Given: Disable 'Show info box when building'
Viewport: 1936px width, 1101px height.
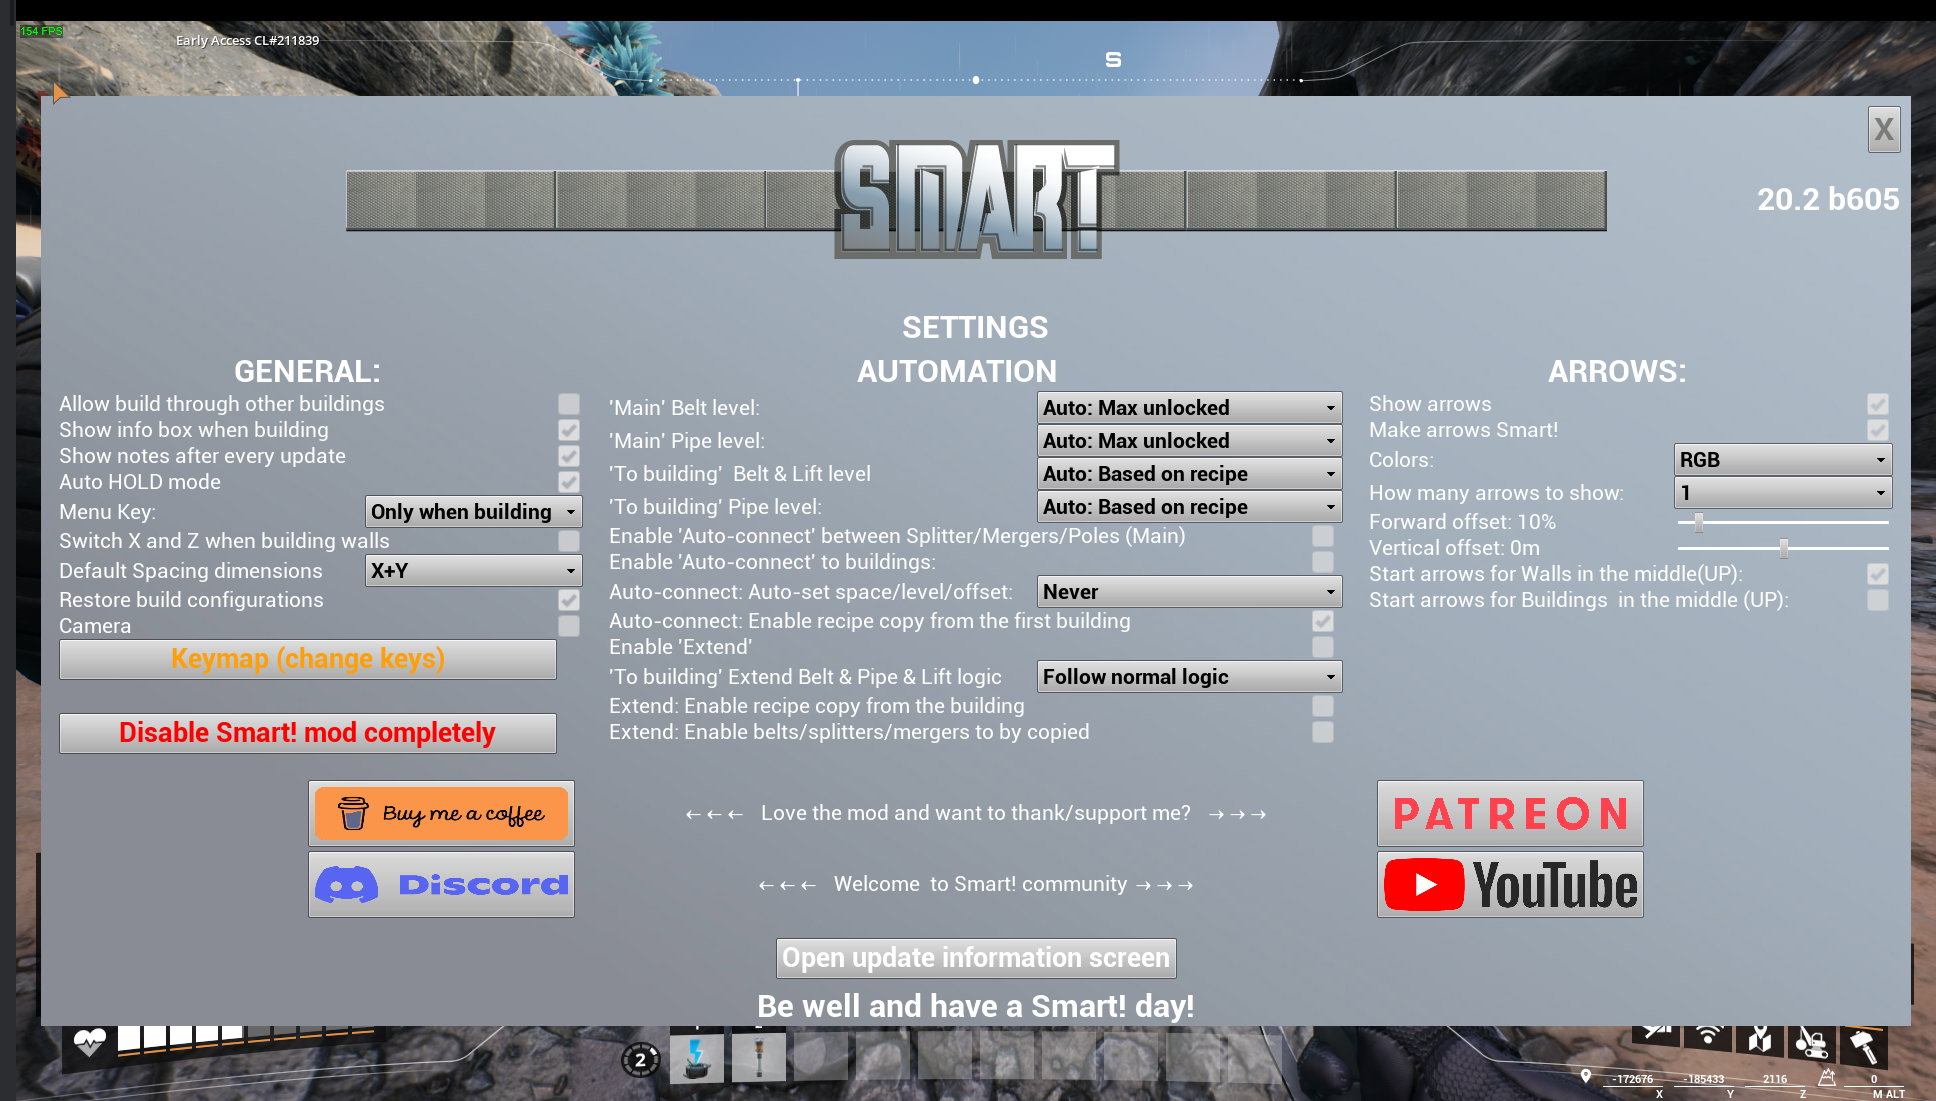Looking at the screenshot, I should [x=569, y=430].
